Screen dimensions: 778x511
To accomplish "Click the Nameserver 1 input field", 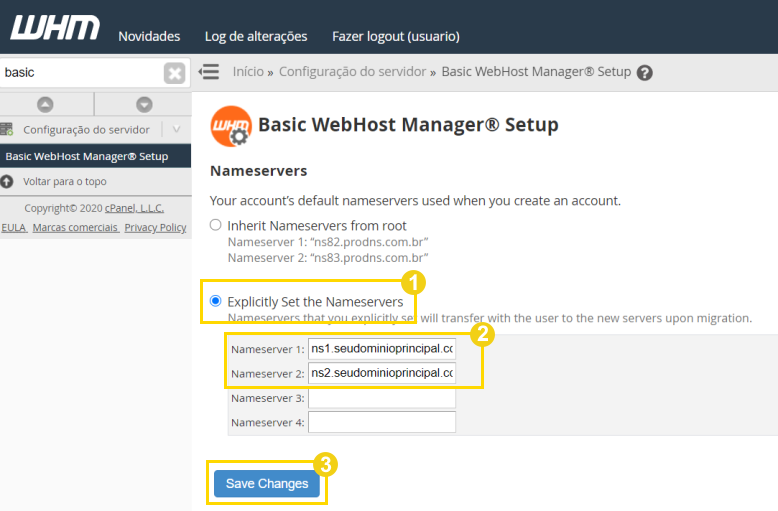I will (x=382, y=349).
